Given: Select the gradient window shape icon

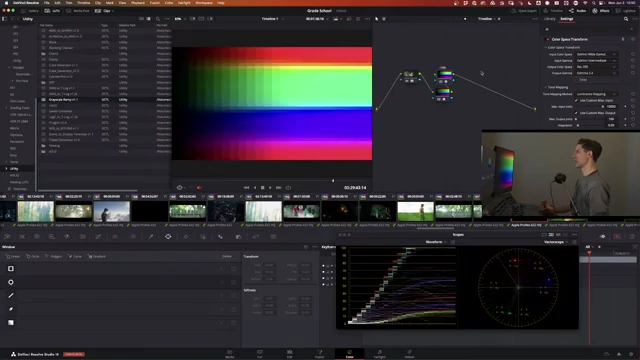Looking at the screenshot, I should [11, 322].
